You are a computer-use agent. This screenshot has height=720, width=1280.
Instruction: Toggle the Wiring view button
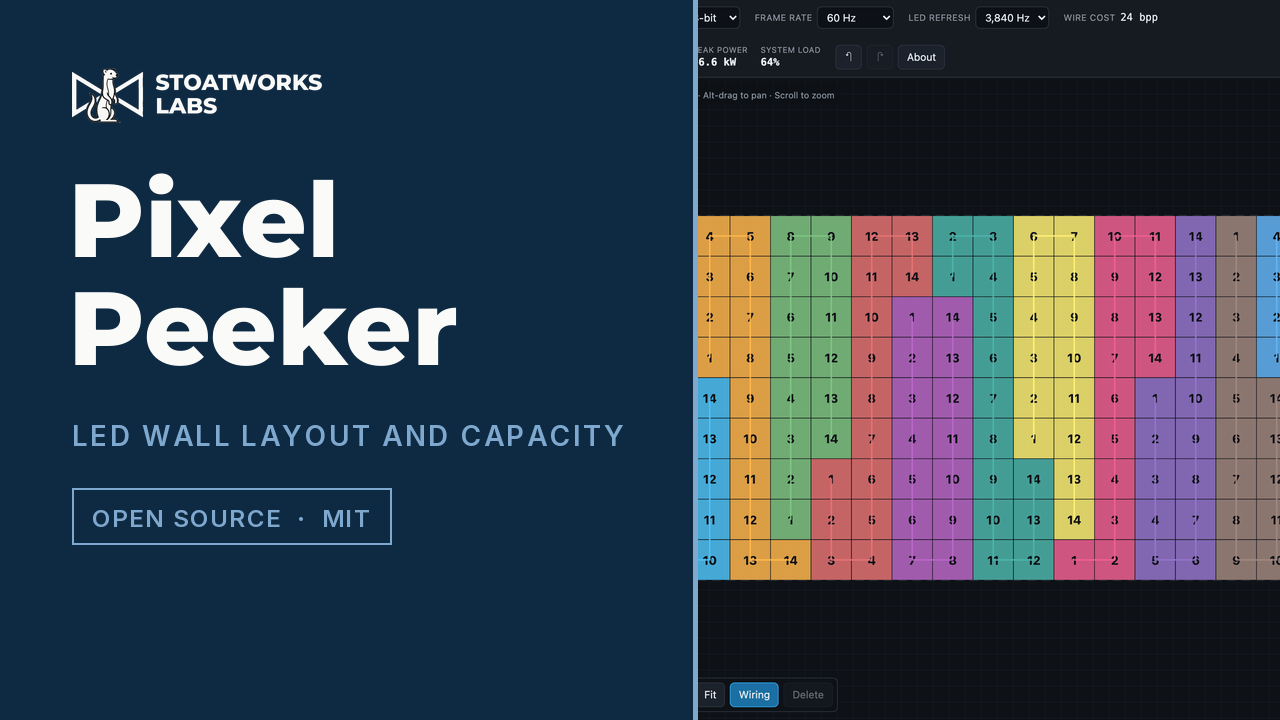[x=754, y=695]
